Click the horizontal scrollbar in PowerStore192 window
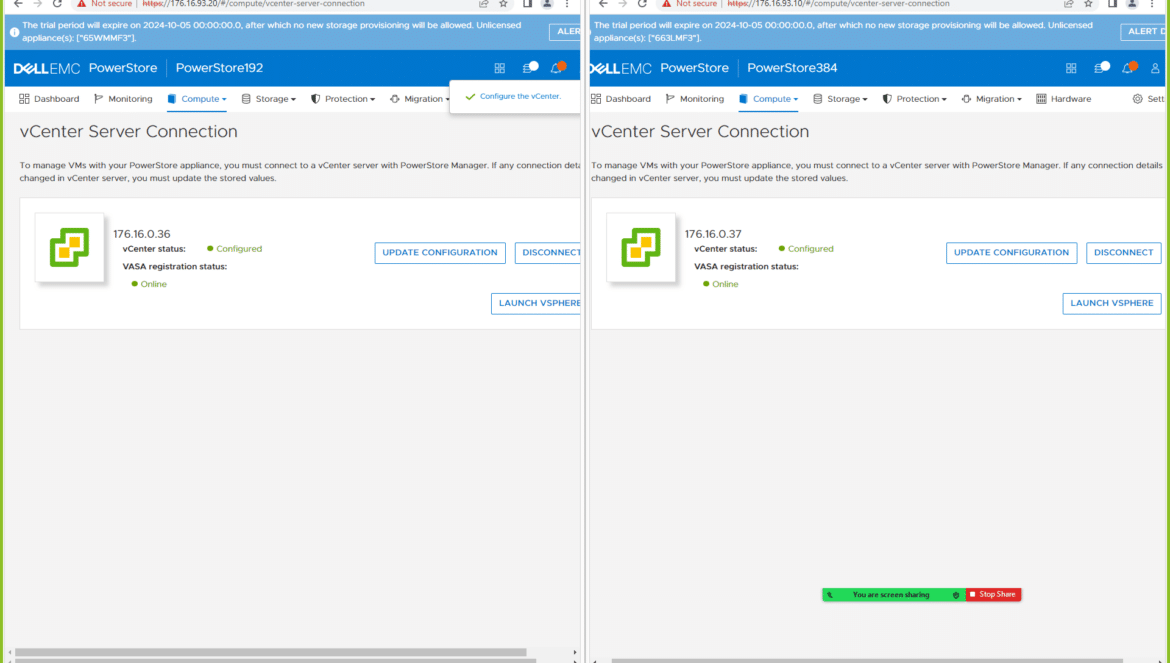Viewport: 1170px width, 663px height. (x=270, y=653)
